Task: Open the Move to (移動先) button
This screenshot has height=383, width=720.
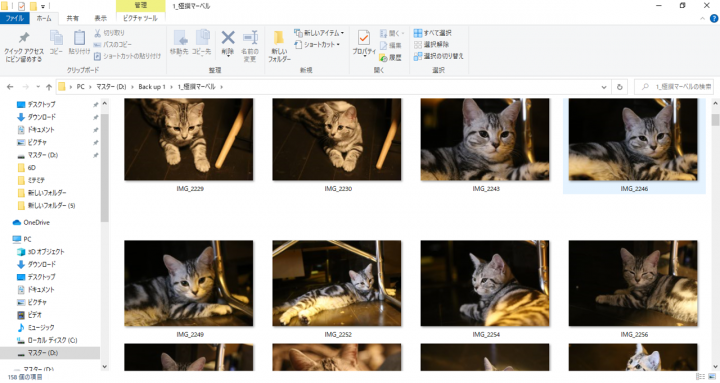Action: point(179,43)
